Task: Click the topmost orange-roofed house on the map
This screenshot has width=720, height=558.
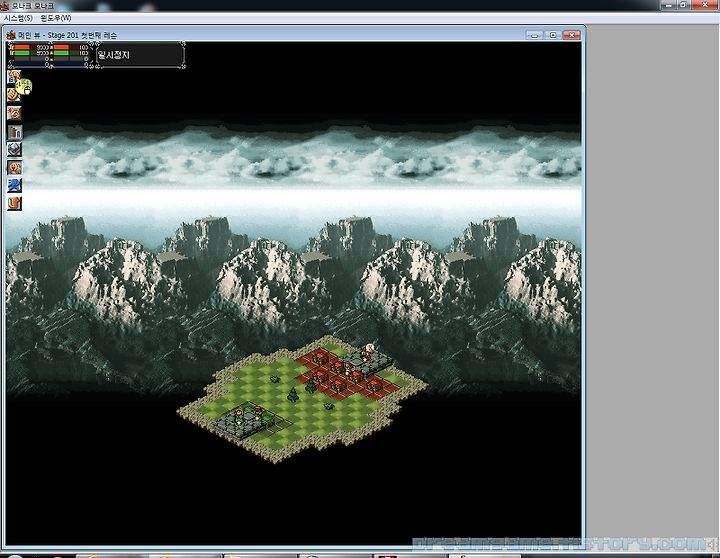Action: (319, 356)
